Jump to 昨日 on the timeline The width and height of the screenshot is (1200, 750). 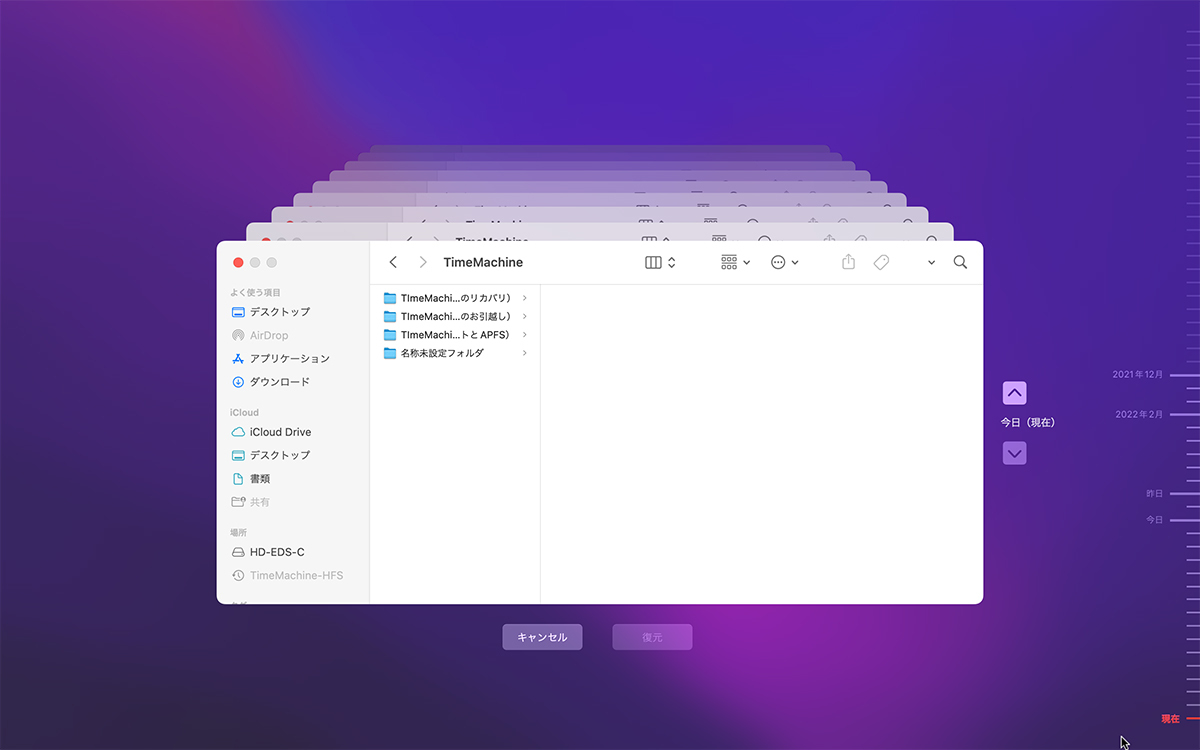[1155, 494]
